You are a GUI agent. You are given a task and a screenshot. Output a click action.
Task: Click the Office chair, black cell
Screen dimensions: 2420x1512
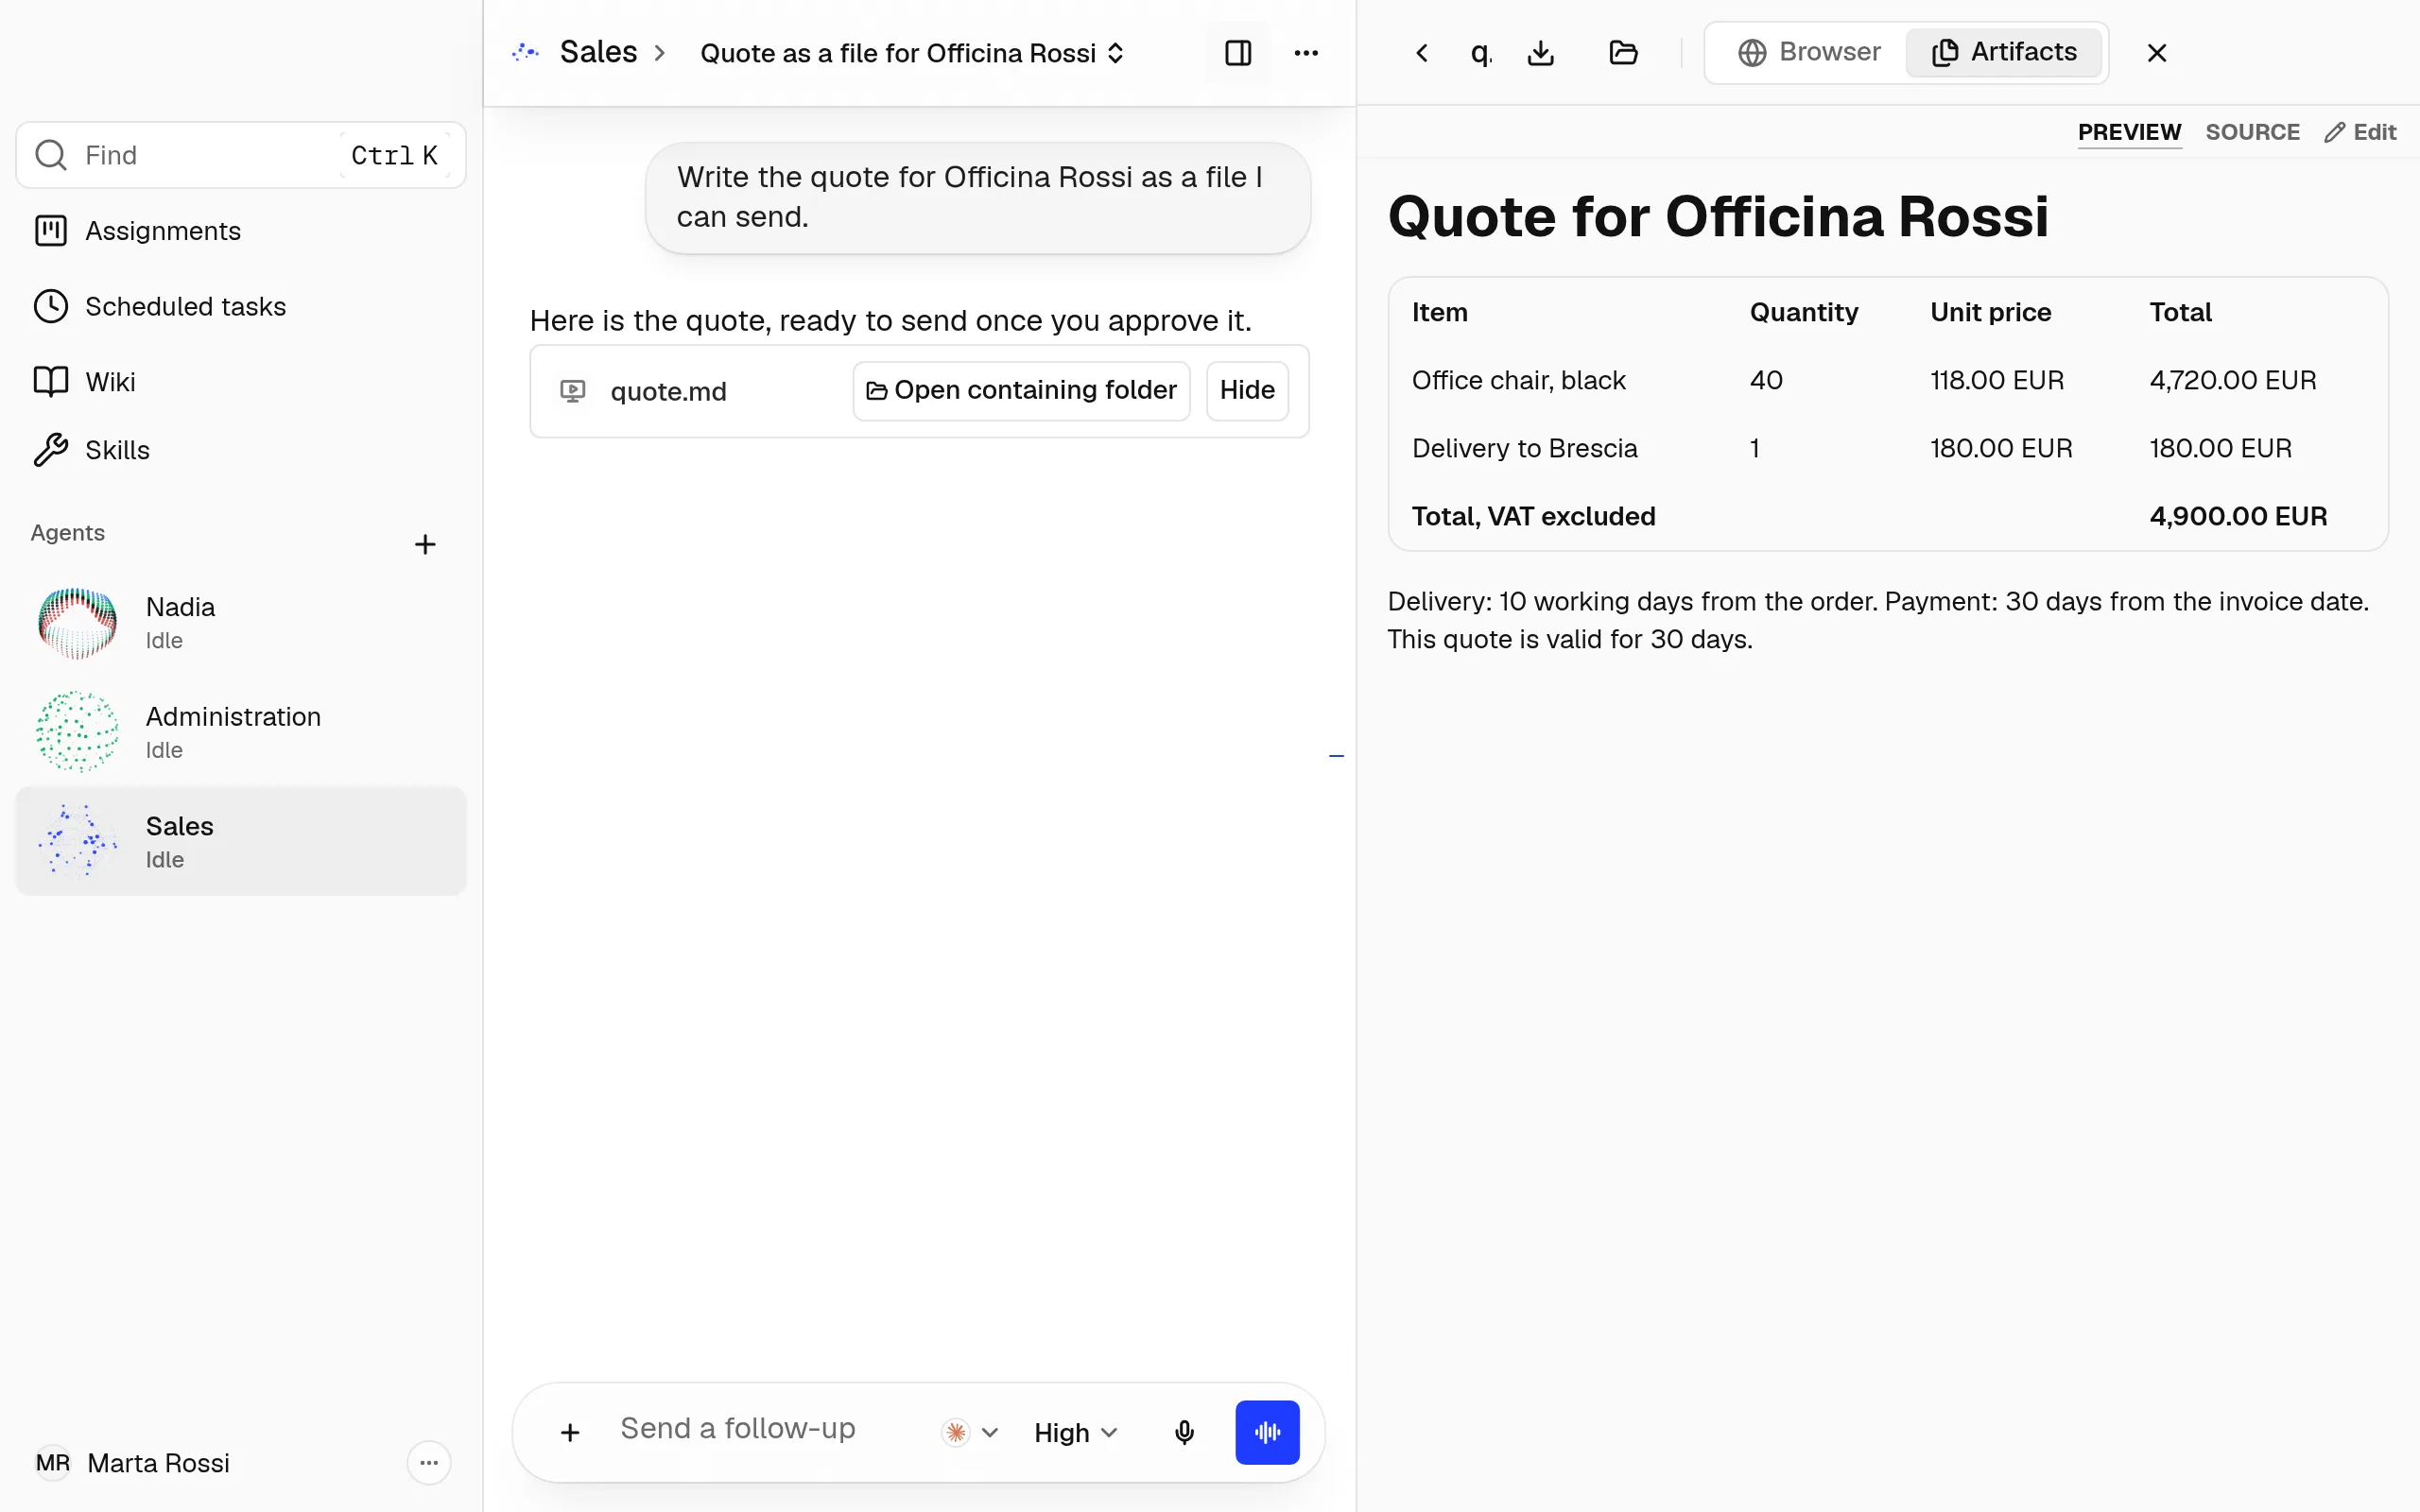pos(1518,380)
